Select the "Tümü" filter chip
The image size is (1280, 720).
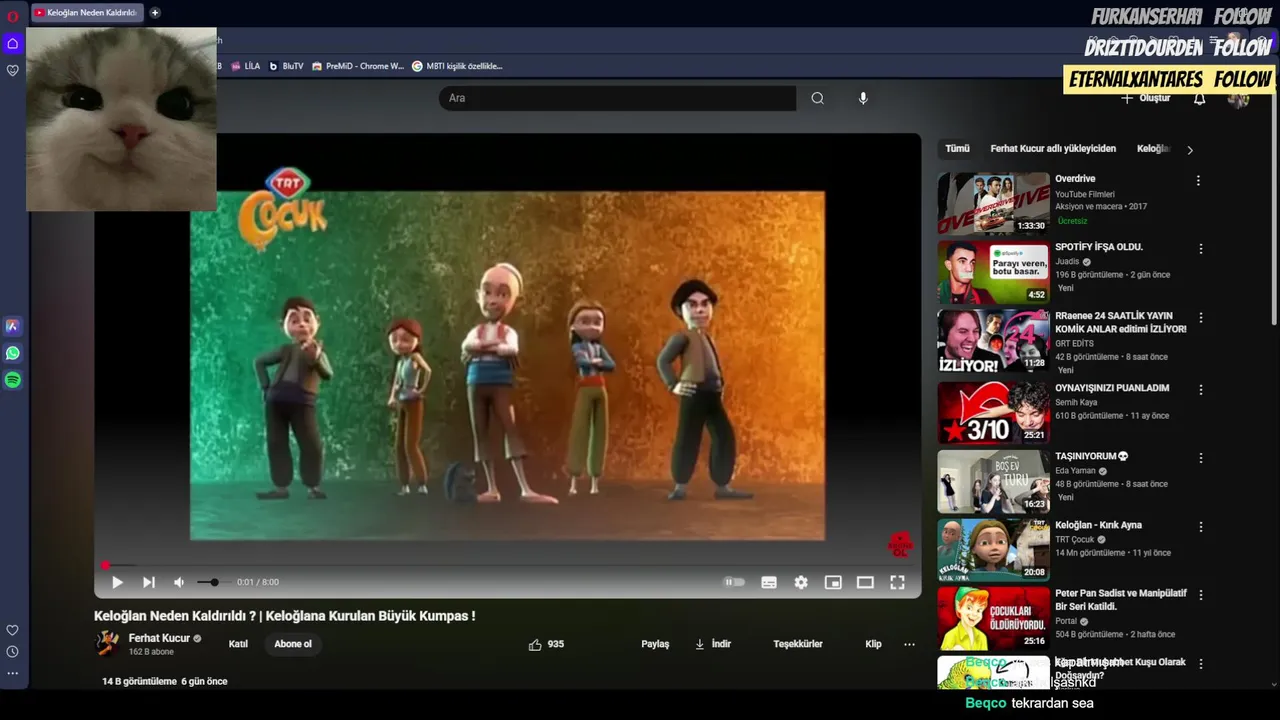957,148
